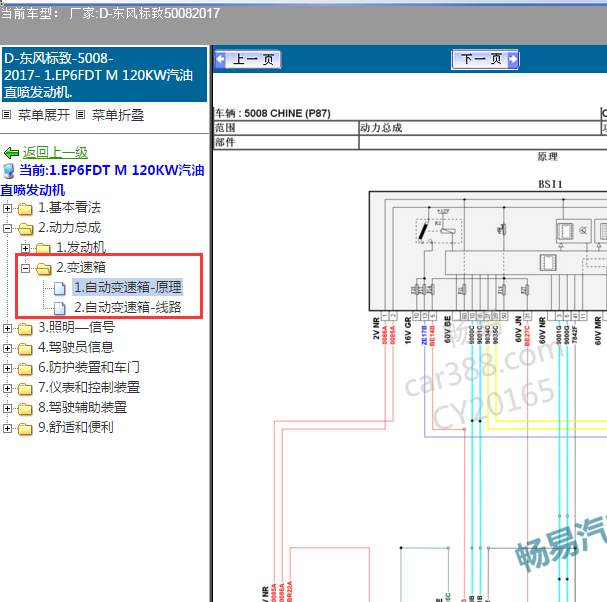607x602 pixels.
Task: Click the 6.防护装置和车门 folder icon
Action: click(25, 369)
